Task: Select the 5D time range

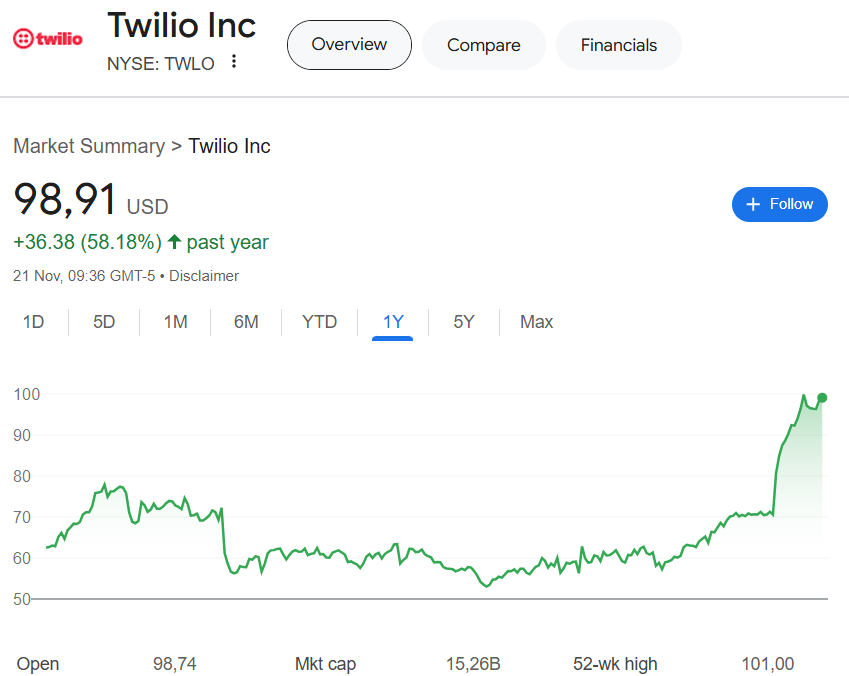Action: [104, 322]
